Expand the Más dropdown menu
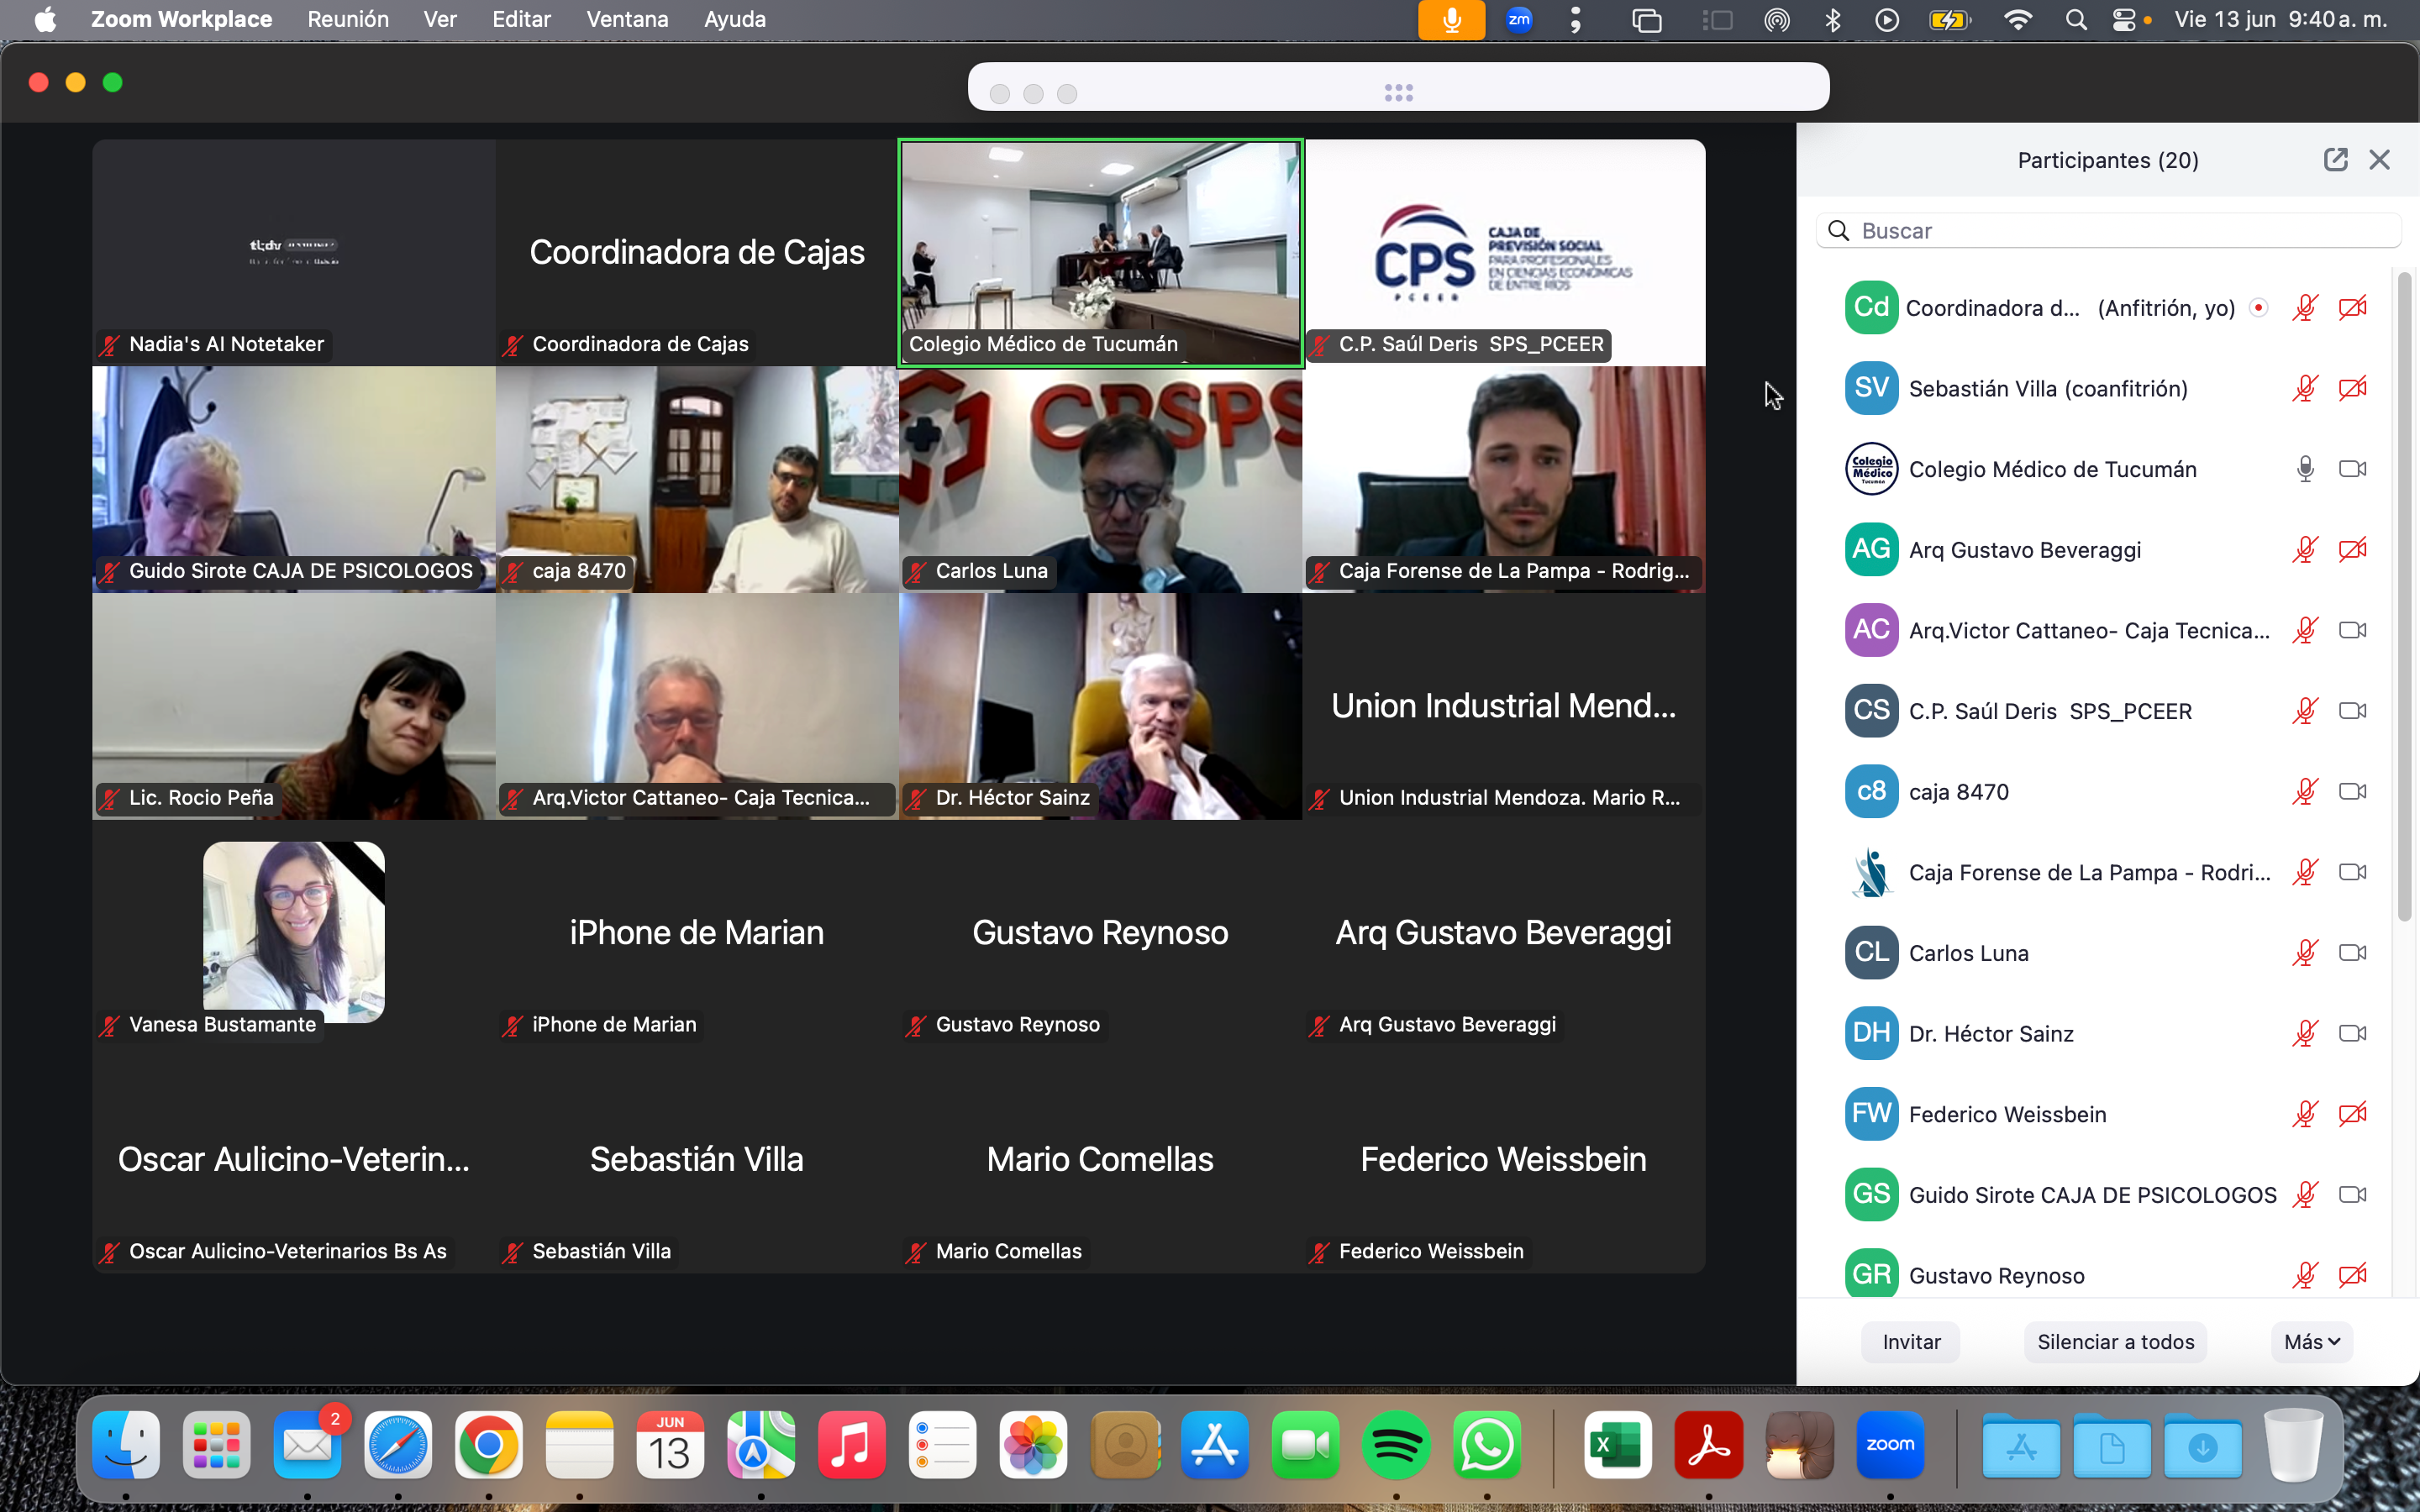 (x=2311, y=1342)
